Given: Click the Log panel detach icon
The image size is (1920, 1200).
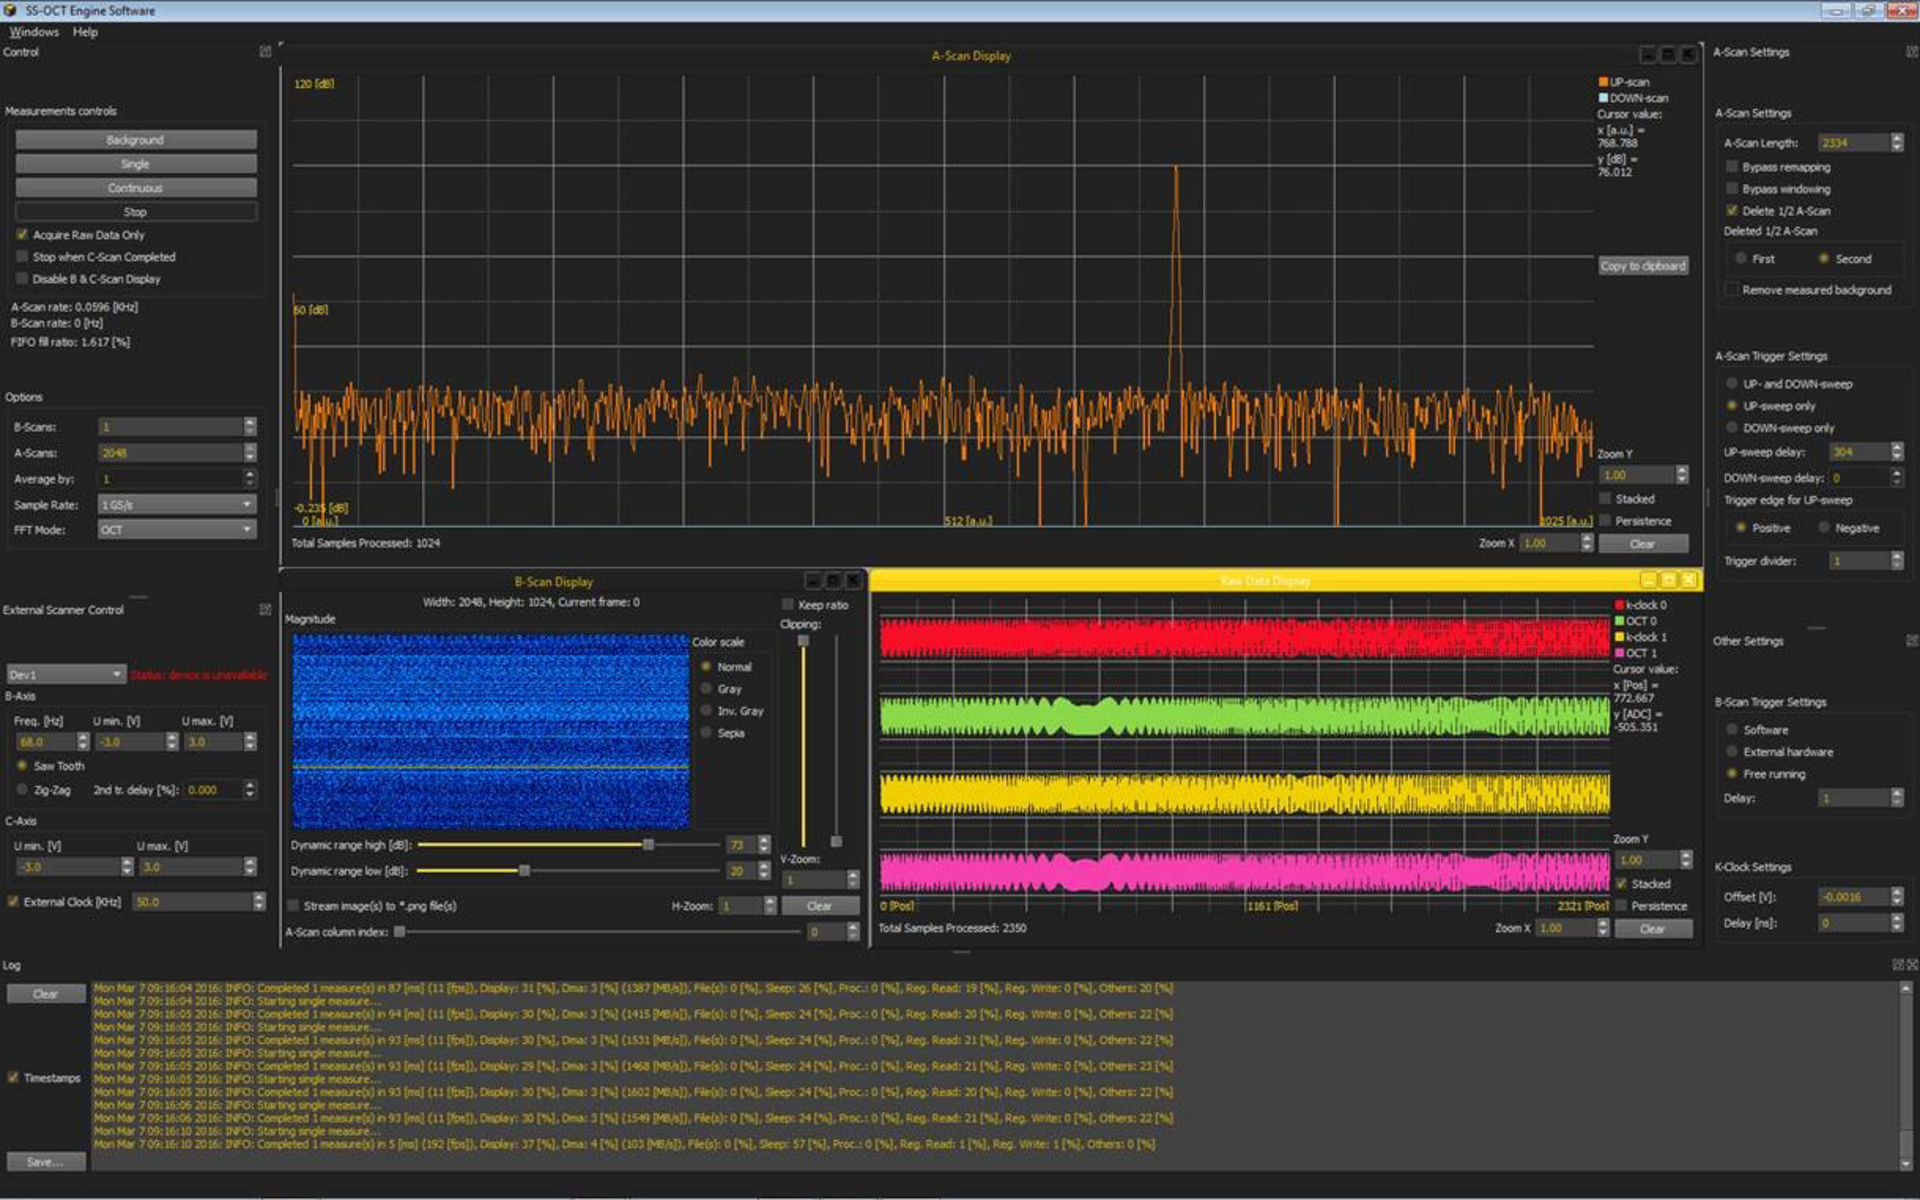Looking at the screenshot, I should click(1898, 965).
